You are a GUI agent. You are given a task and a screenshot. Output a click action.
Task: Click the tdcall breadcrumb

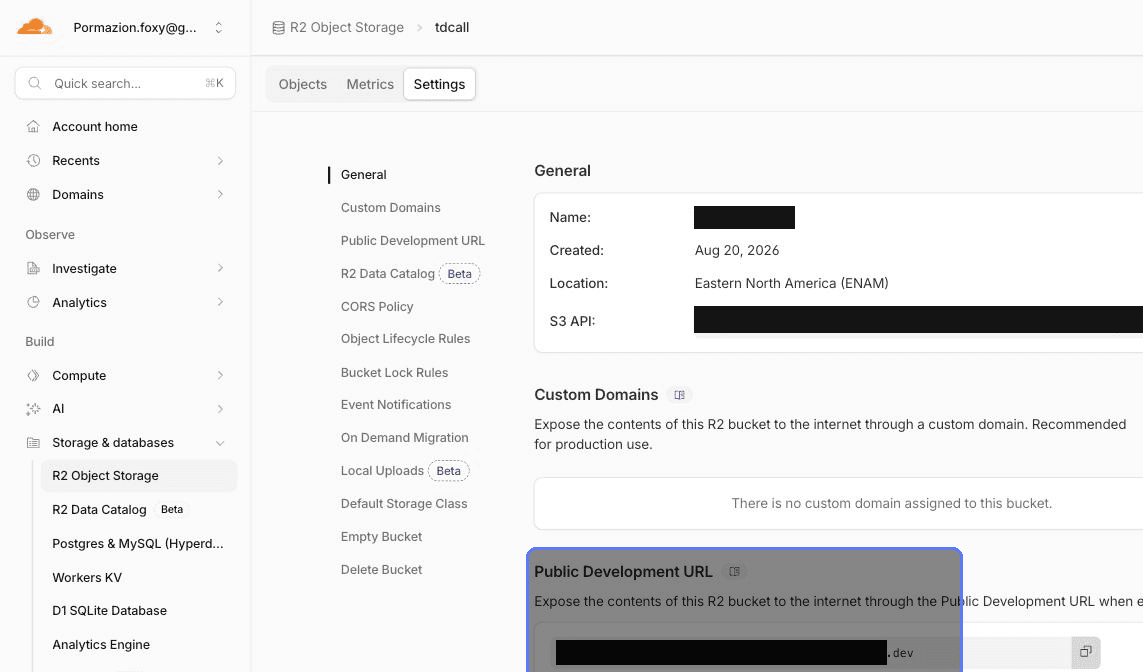pyautogui.click(x=452, y=27)
